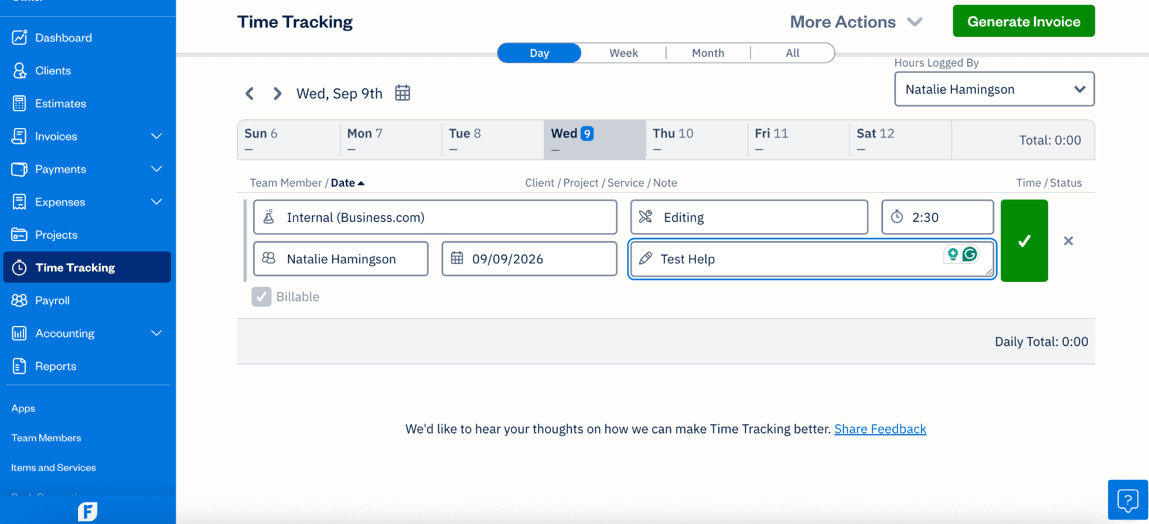Image resolution: width=1149 pixels, height=524 pixels.
Task: Select Sat 12 in the week strip
Action: (x=901, y=140)
